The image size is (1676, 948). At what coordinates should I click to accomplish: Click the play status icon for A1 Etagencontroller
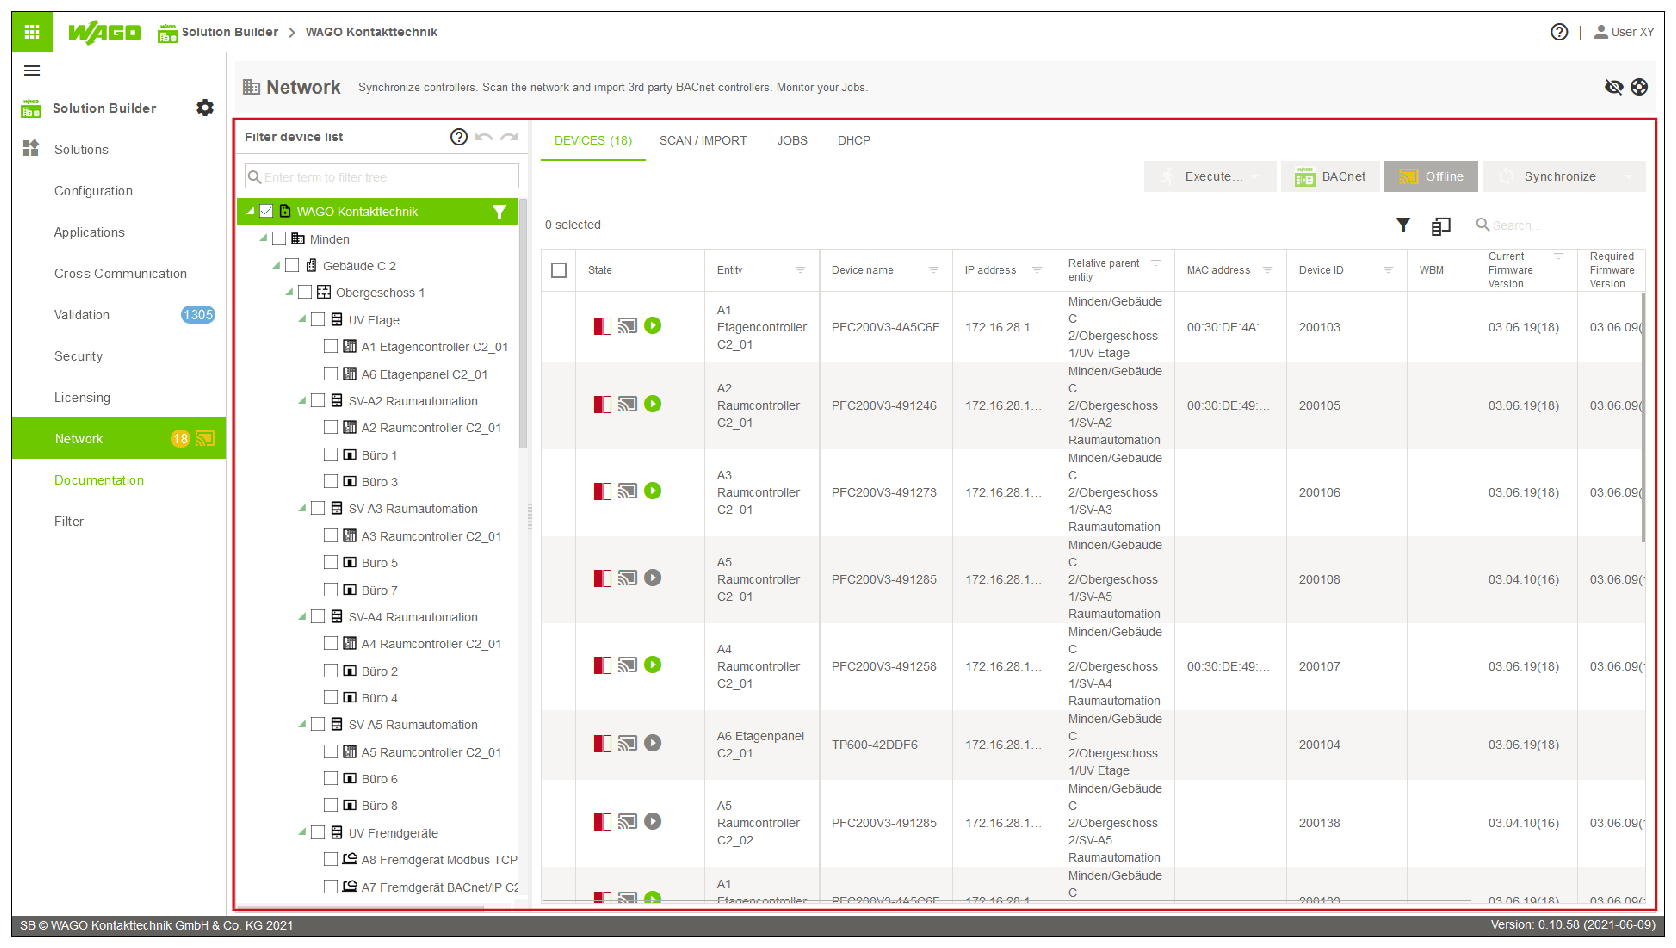(653, 326)
